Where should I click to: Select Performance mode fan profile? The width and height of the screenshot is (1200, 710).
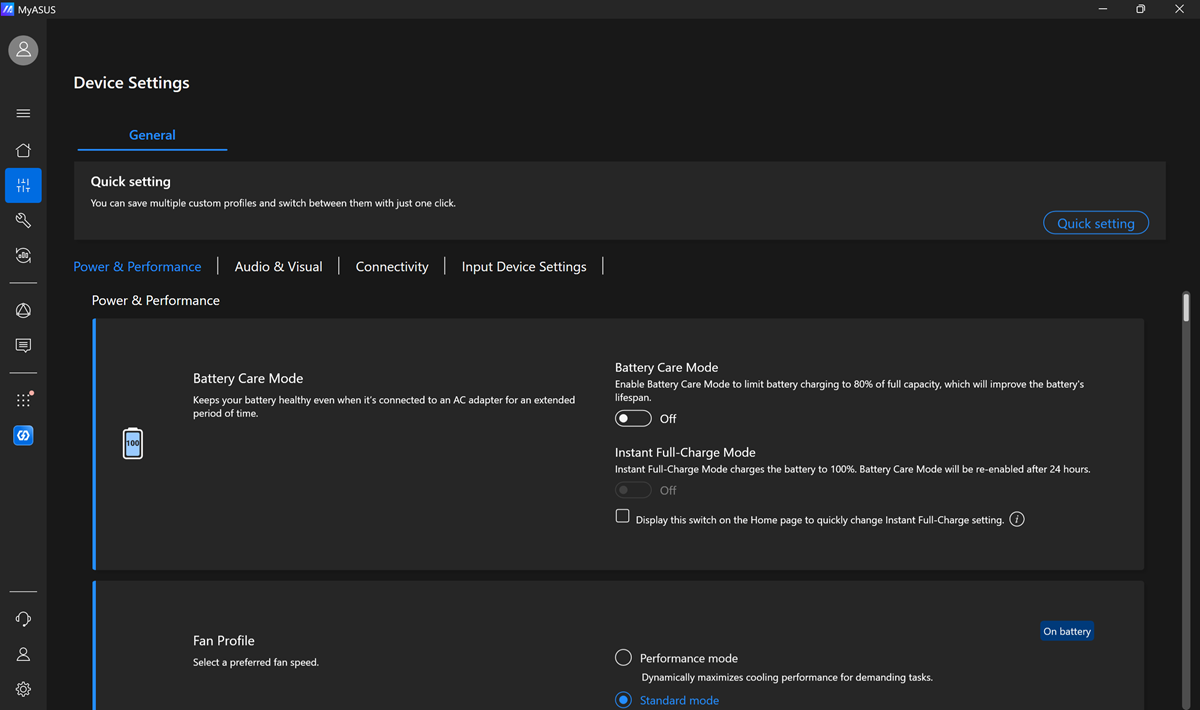tap(623, 658)
